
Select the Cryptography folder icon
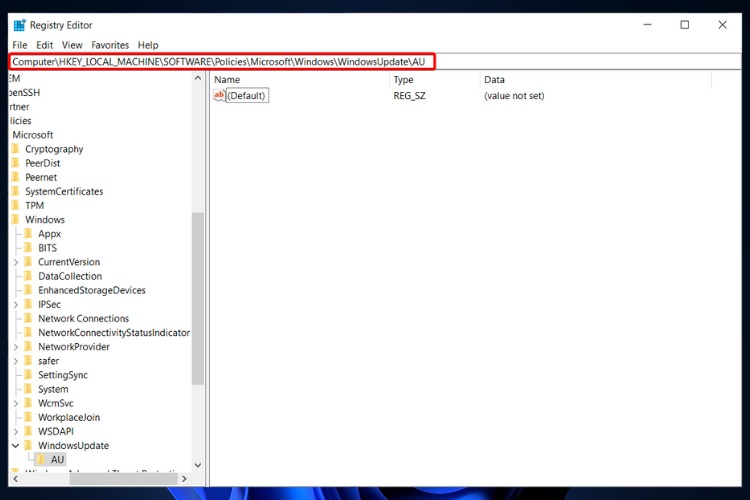pyautogui.click(x=15, y=149)
